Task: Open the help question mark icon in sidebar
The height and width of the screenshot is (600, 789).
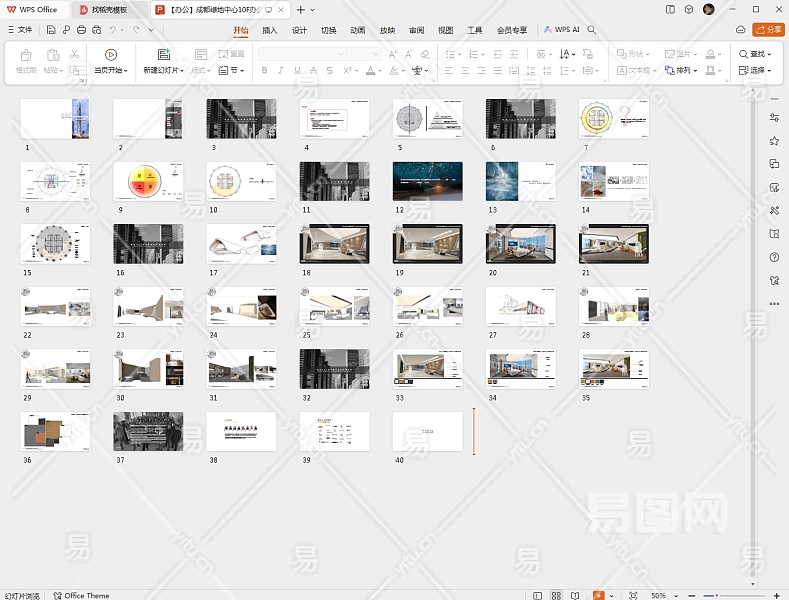Action: point(774,257)
